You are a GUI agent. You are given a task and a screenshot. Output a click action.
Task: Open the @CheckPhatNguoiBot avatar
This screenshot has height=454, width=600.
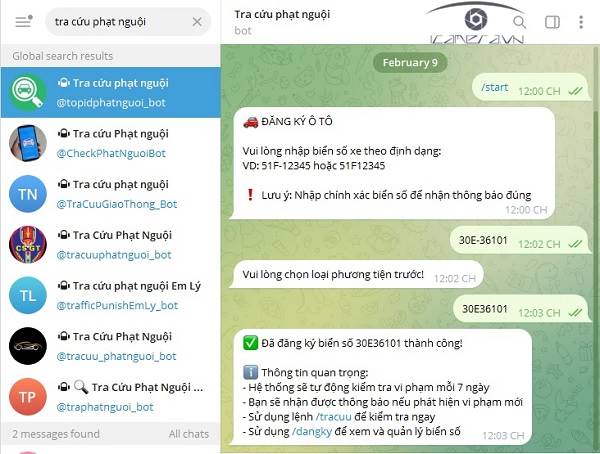(x=28, y=143)
